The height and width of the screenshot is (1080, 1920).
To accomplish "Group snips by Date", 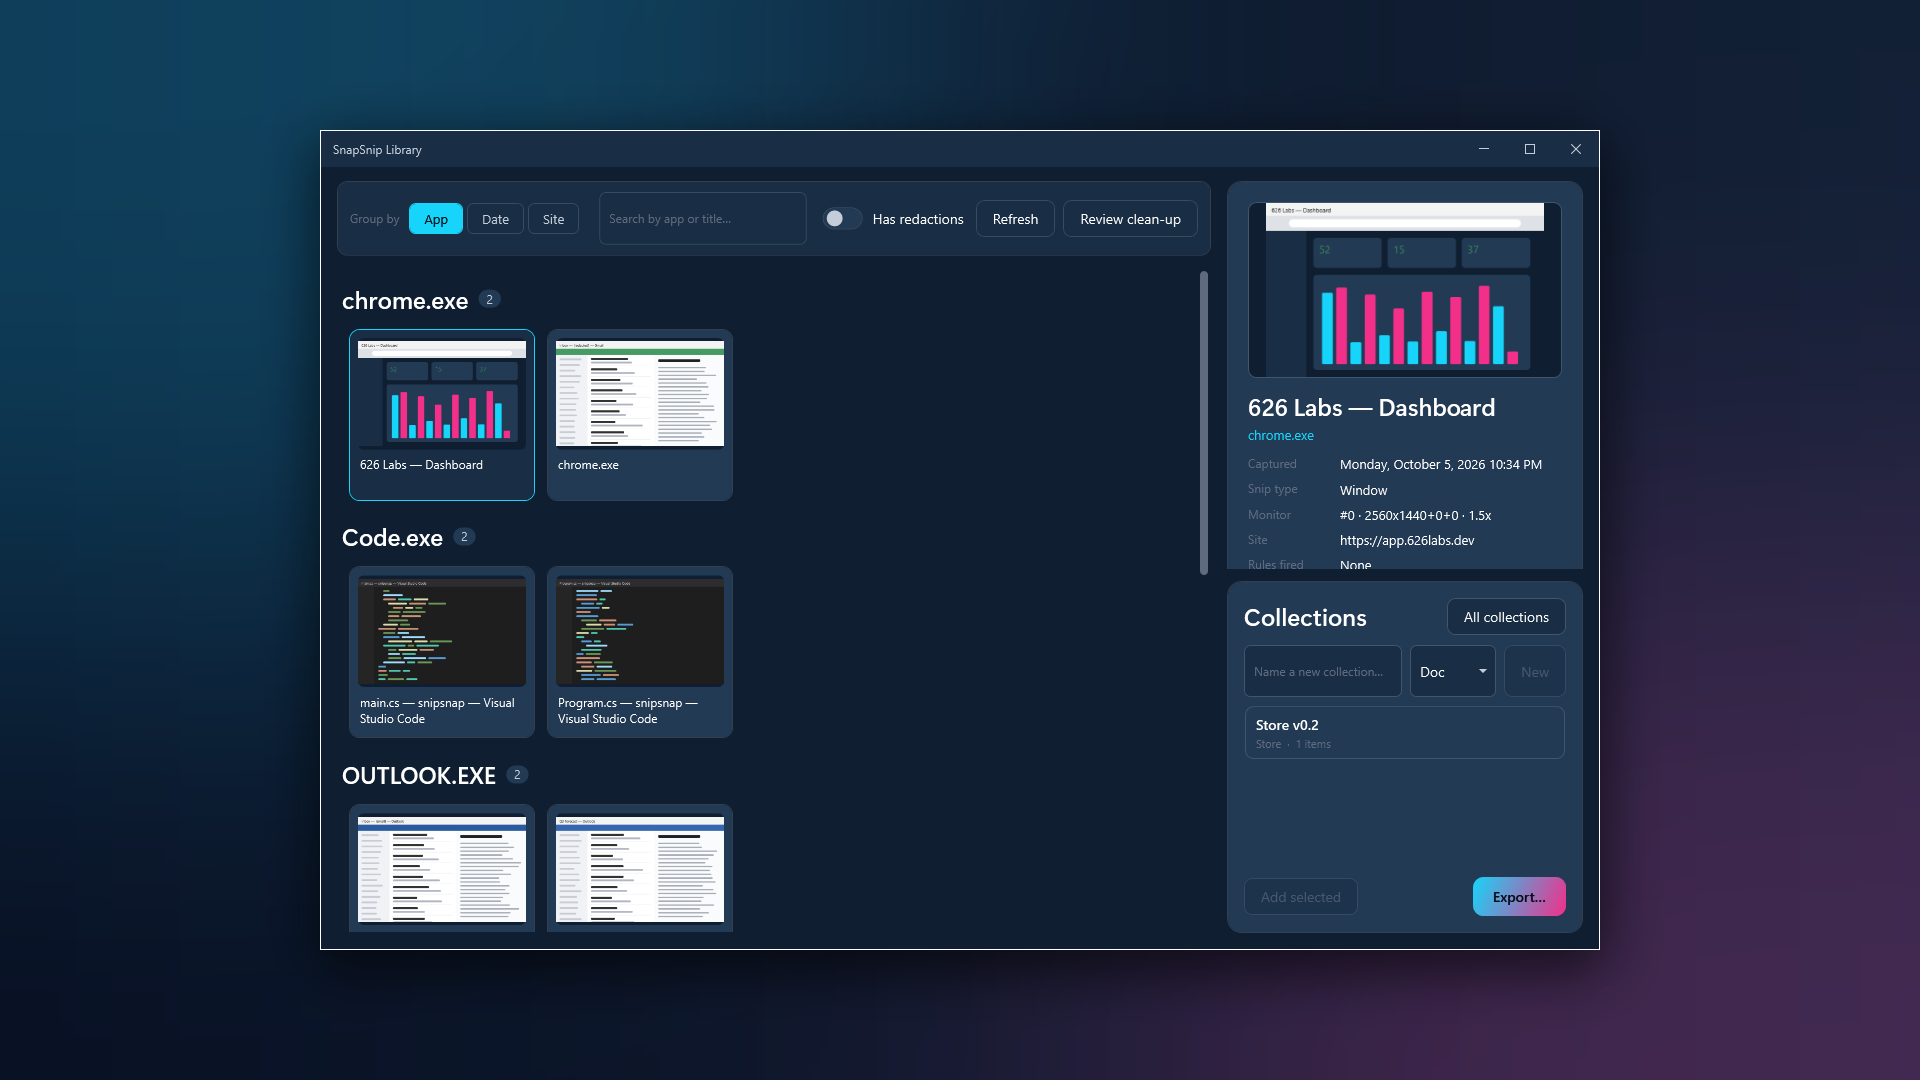I will click(x=495, y=219).
